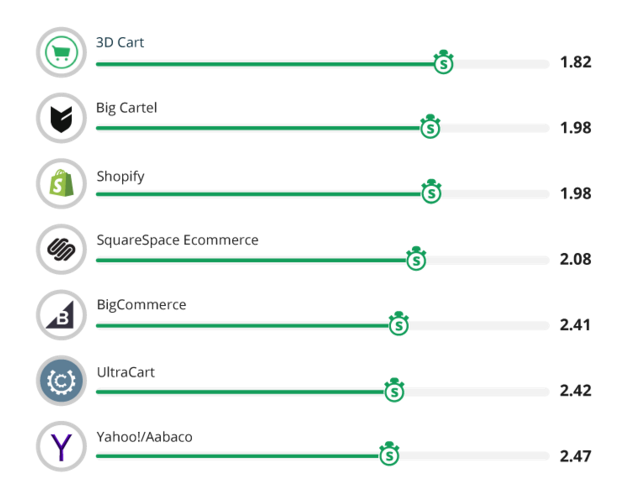Image resolution: width=622 pixels, height=486 pixels.
Task: Click the 1.82 load time value
Action: 576,62
